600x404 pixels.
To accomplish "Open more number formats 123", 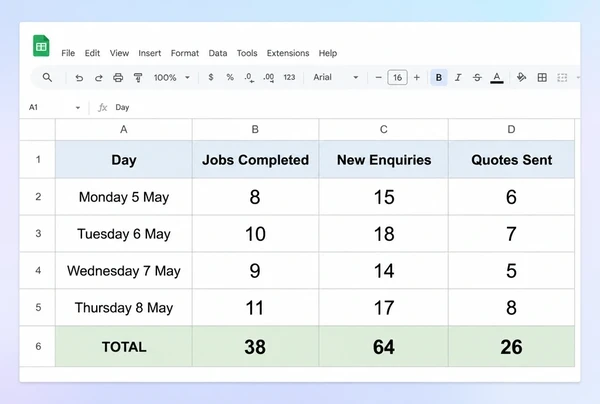I will 289,77.
